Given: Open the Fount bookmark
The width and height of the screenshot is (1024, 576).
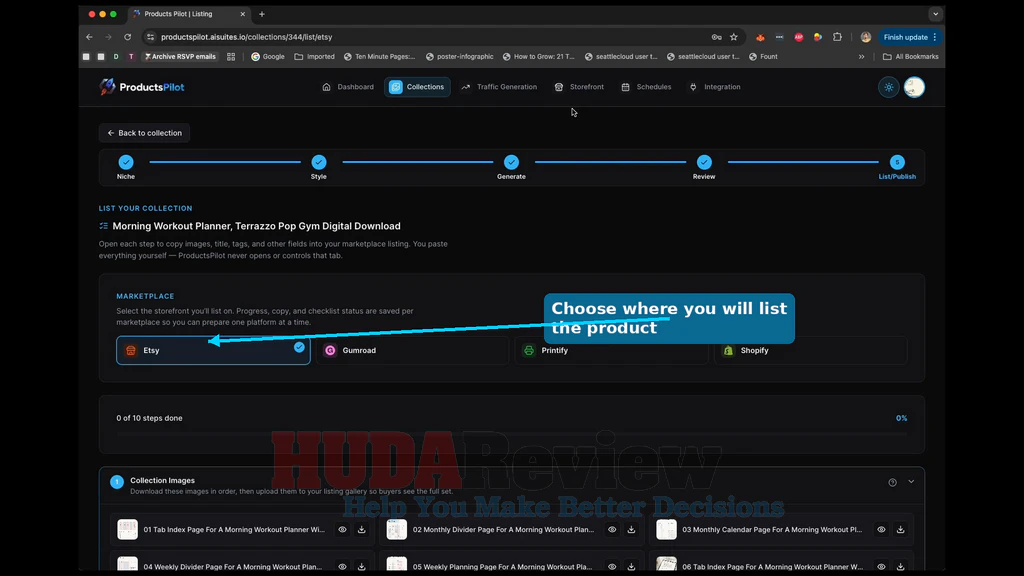Looking at the screenshot, I should 763,57.
